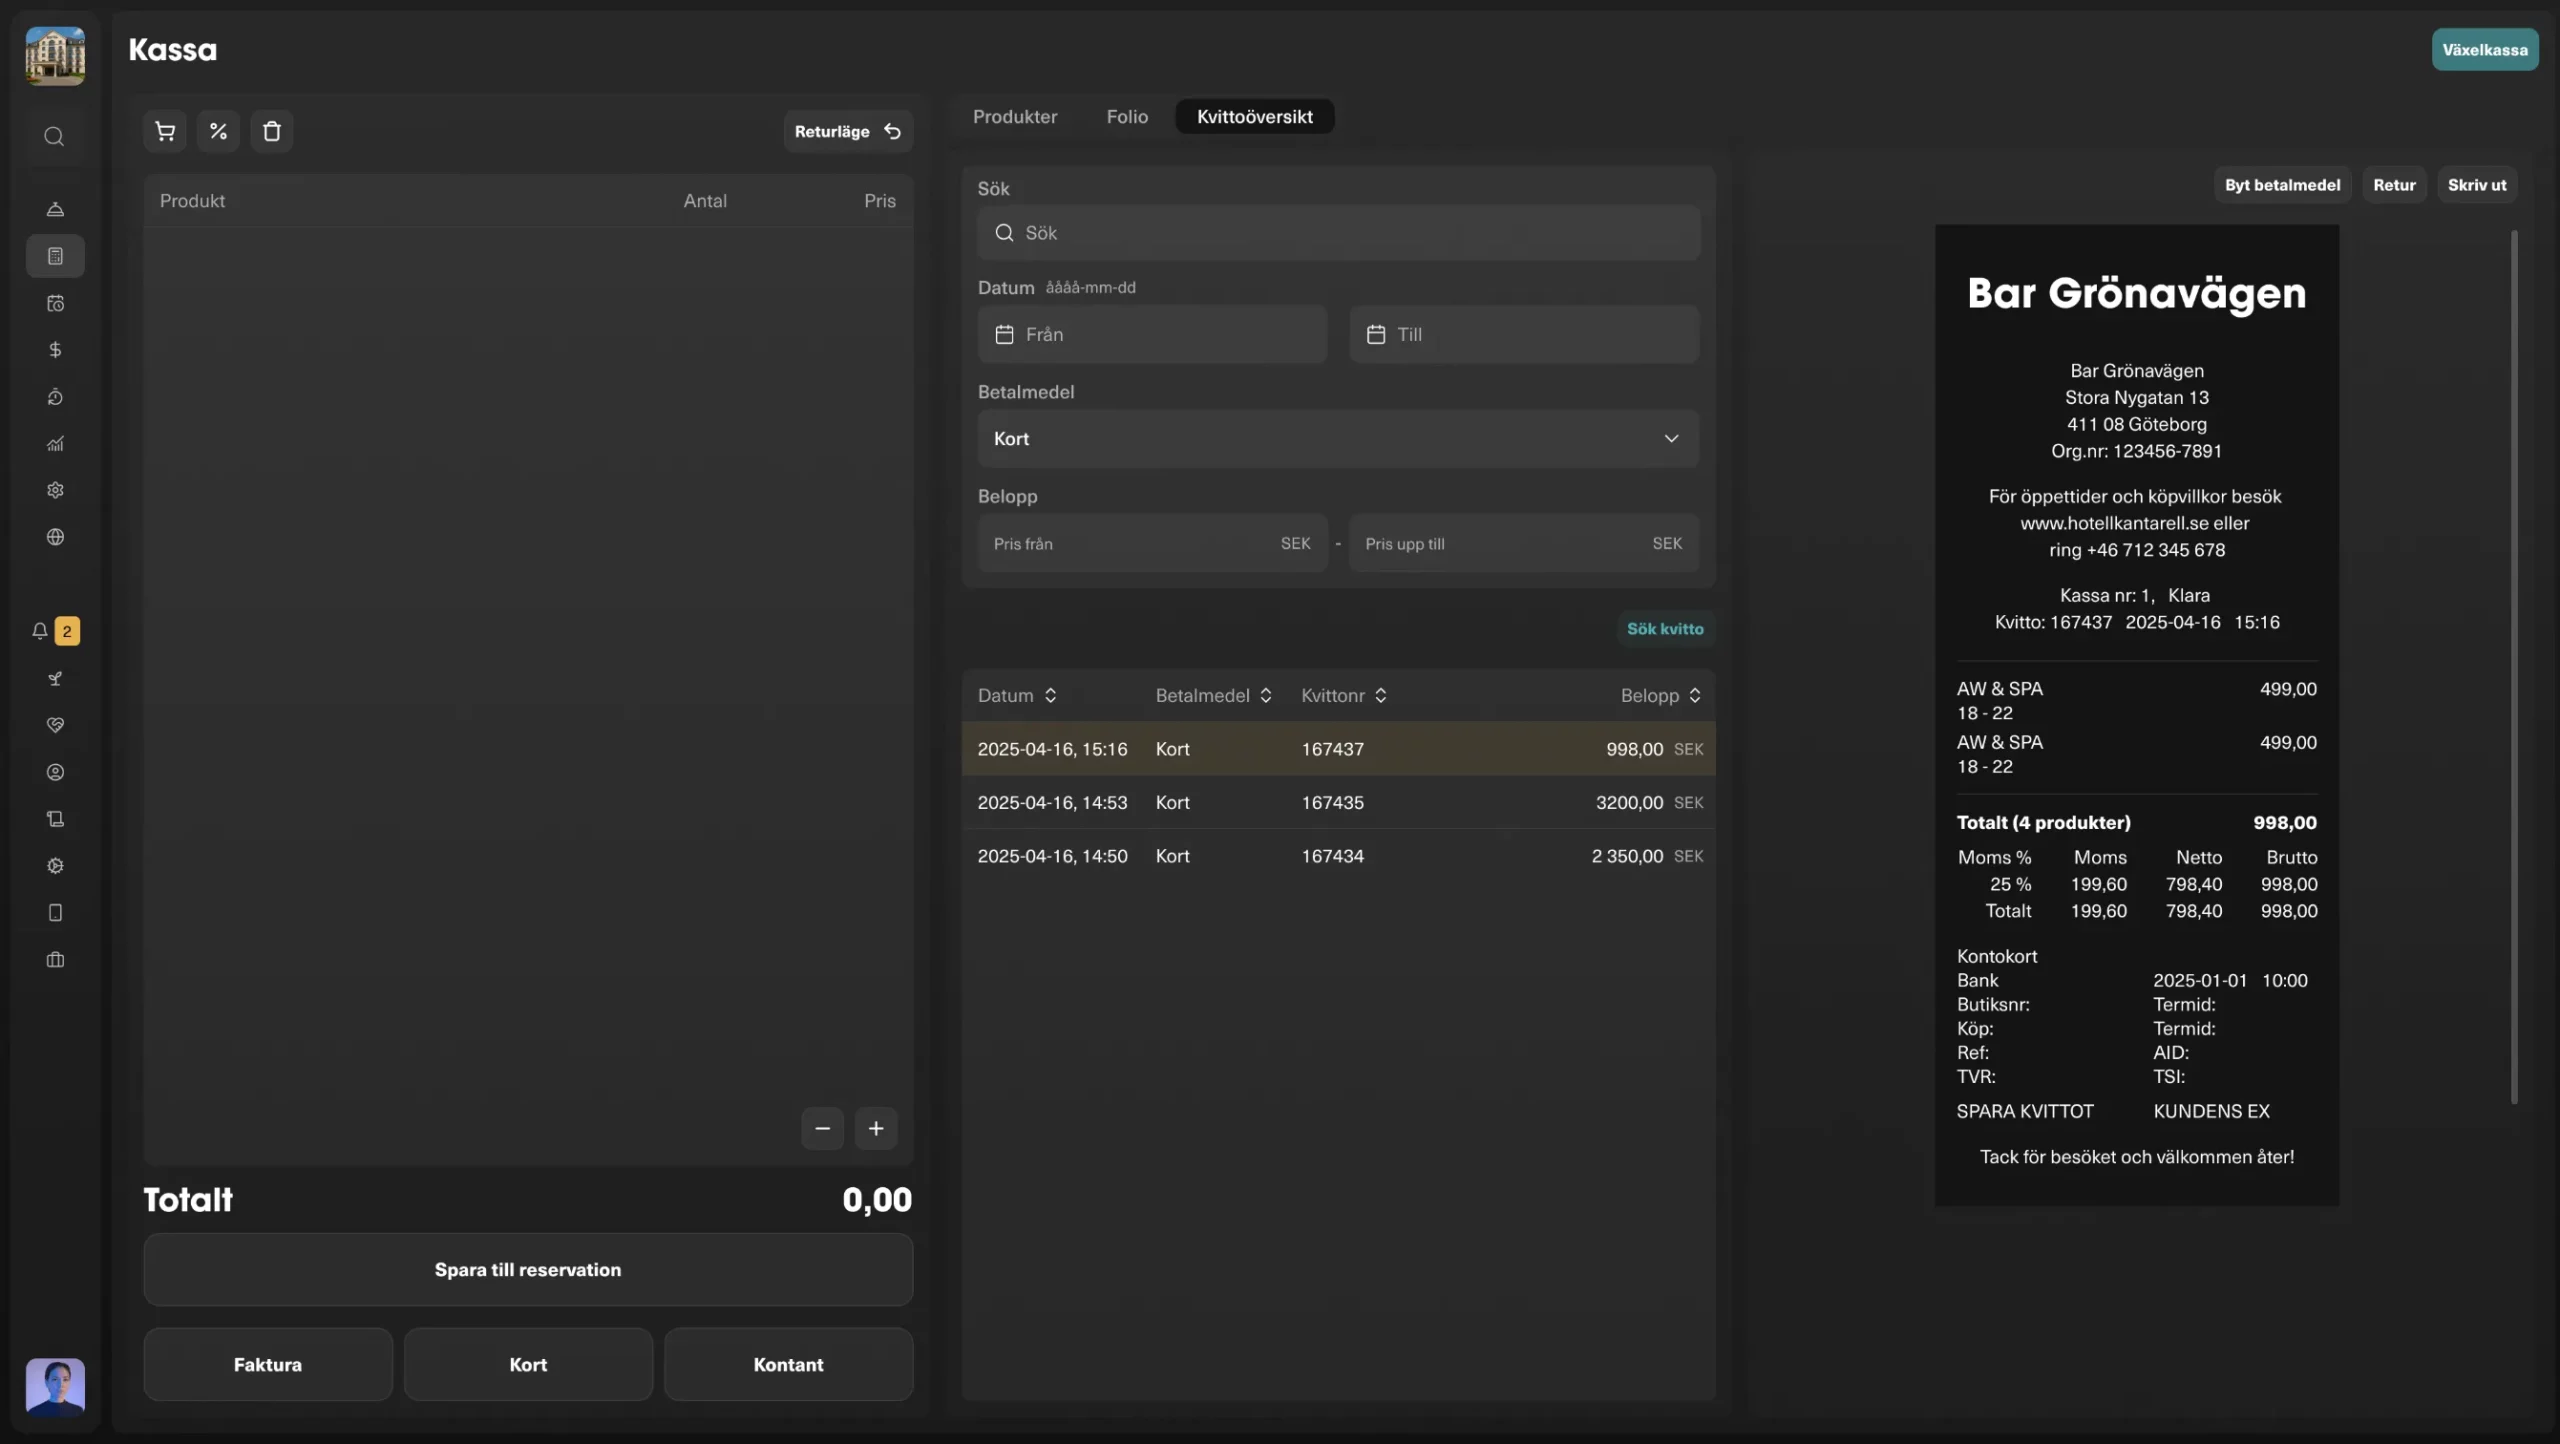Clear the cart with the trash icon

point(271,131)
